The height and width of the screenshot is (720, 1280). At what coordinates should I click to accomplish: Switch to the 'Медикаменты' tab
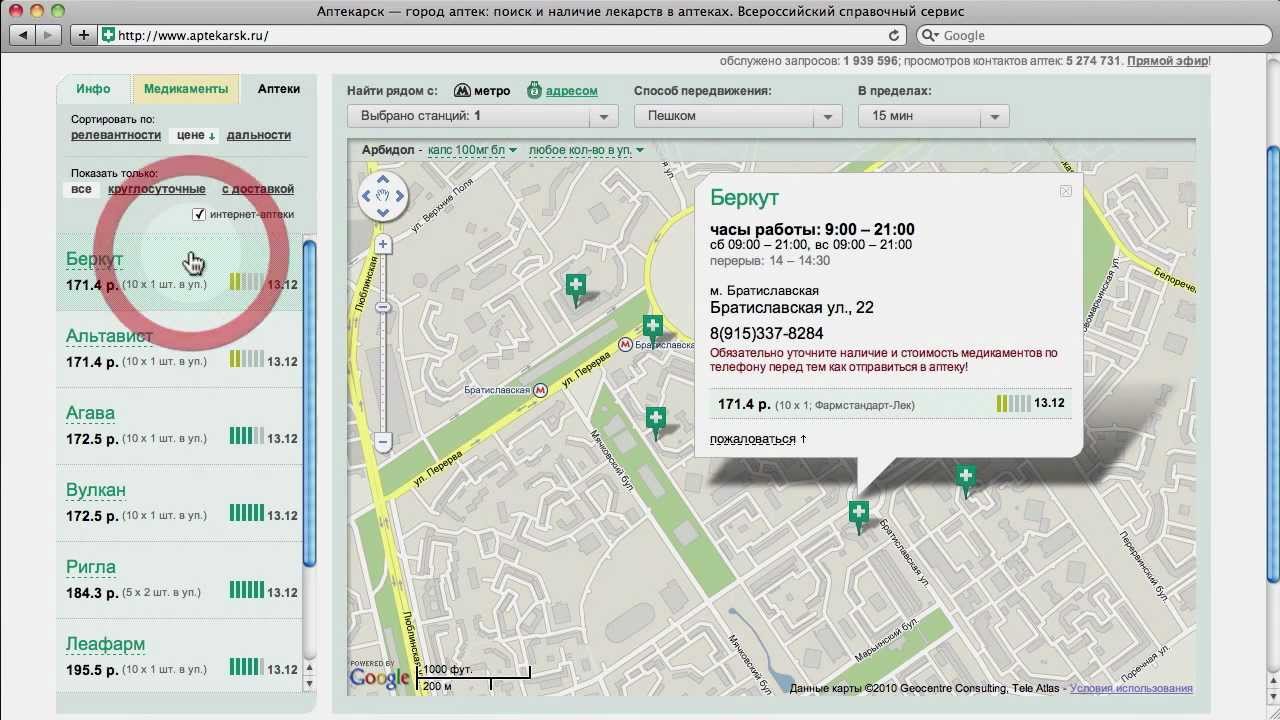click(x=186, y=89)
